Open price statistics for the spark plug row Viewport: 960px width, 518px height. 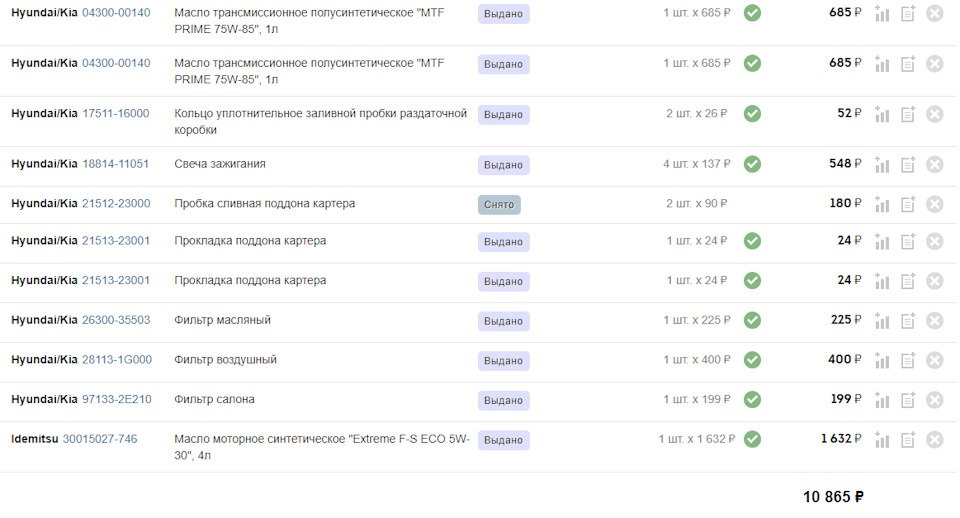(882, 165)
